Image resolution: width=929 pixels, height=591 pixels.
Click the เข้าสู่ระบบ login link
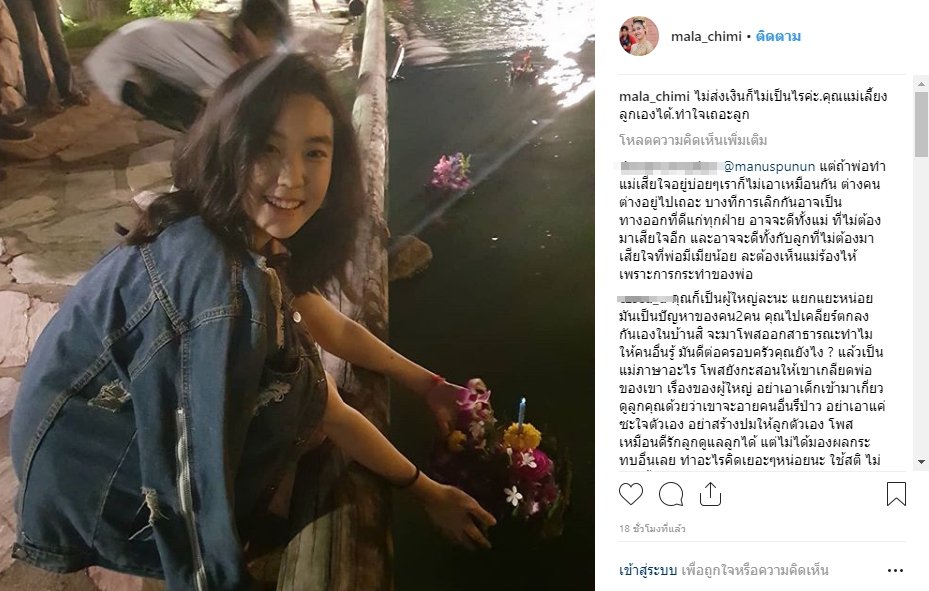point(648,570)
